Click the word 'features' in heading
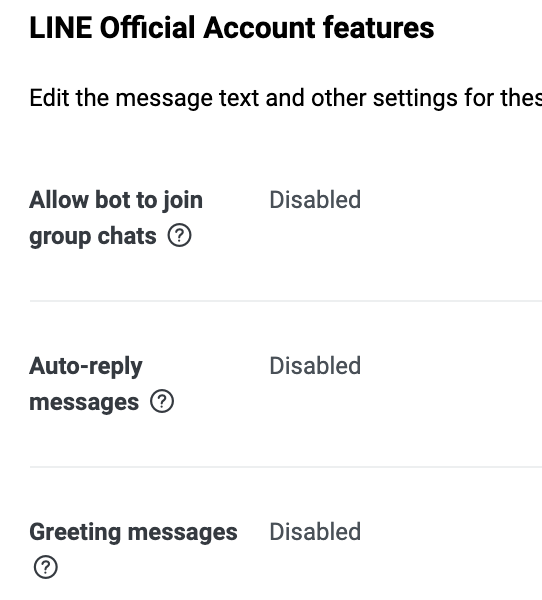Viewport: 542px width, 600px height. tap(379, 28)
